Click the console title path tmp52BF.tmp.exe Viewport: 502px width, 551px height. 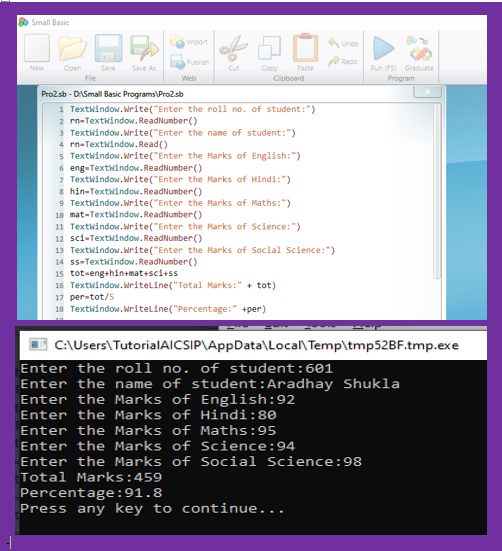[256, 345]
